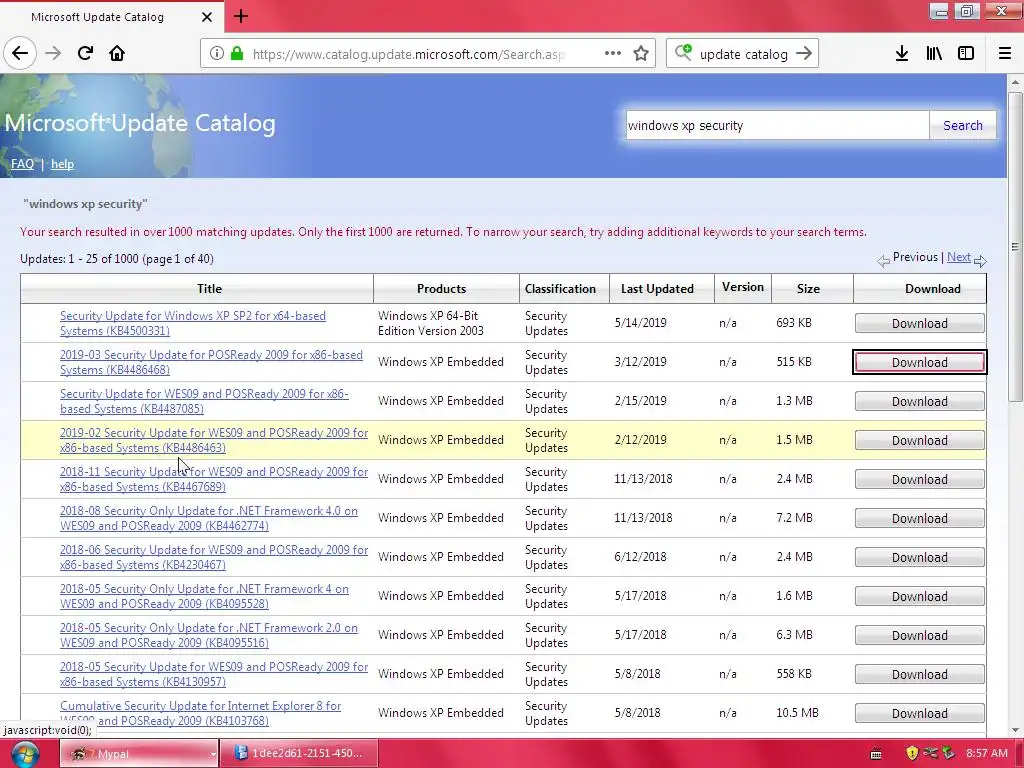
Task: Open the KB4095516 .NET Framework 2.0 link
Action: [208, 635]
